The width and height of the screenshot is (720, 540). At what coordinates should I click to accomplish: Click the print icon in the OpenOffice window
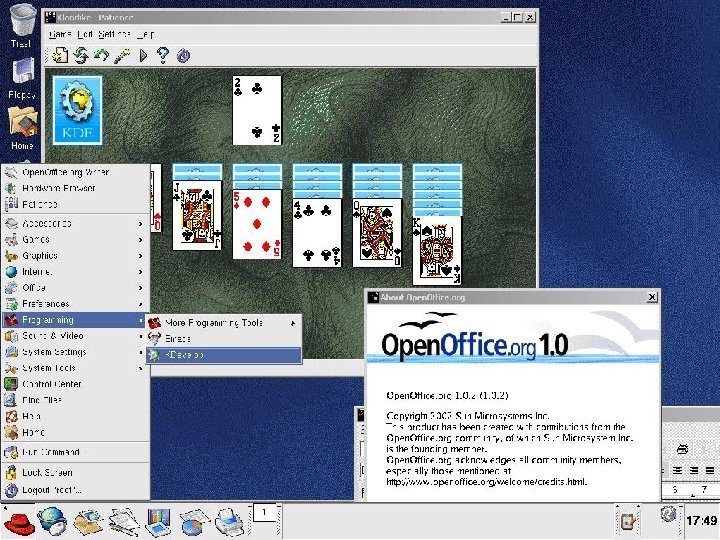pyautogui.click(x=682, y=449)
